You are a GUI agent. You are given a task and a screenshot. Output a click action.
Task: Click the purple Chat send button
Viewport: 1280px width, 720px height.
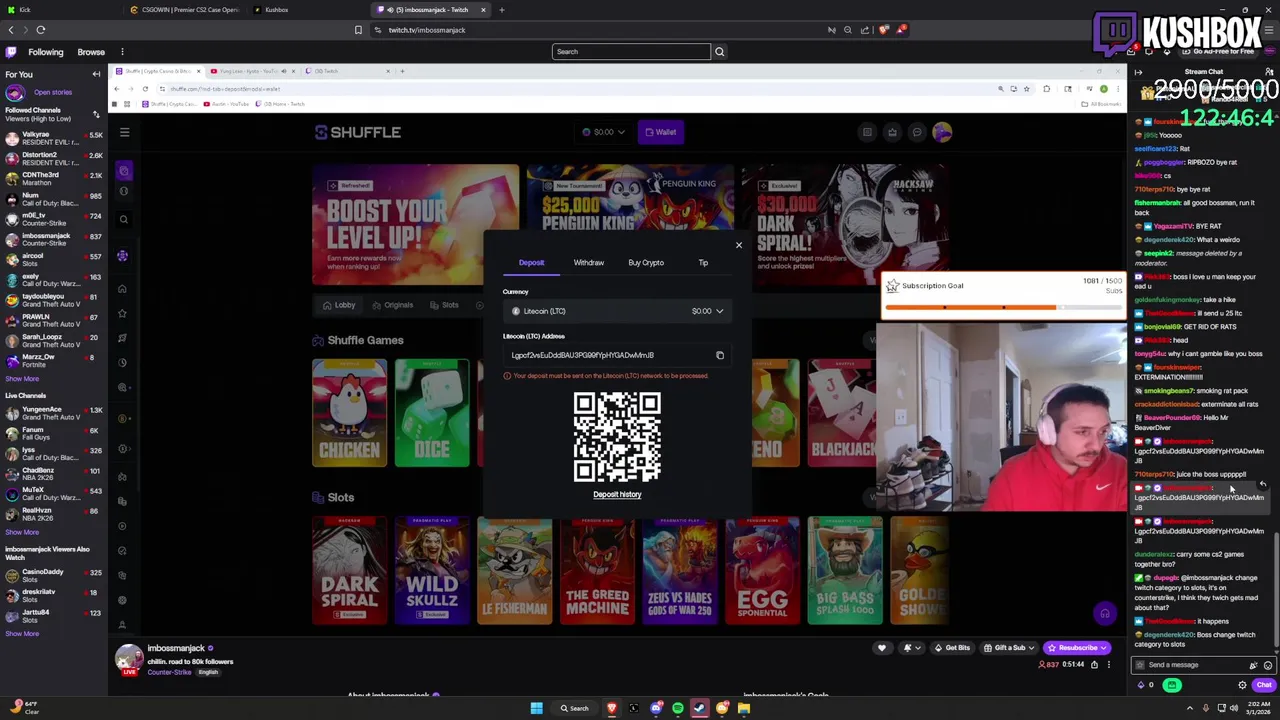click(1264, 685)
